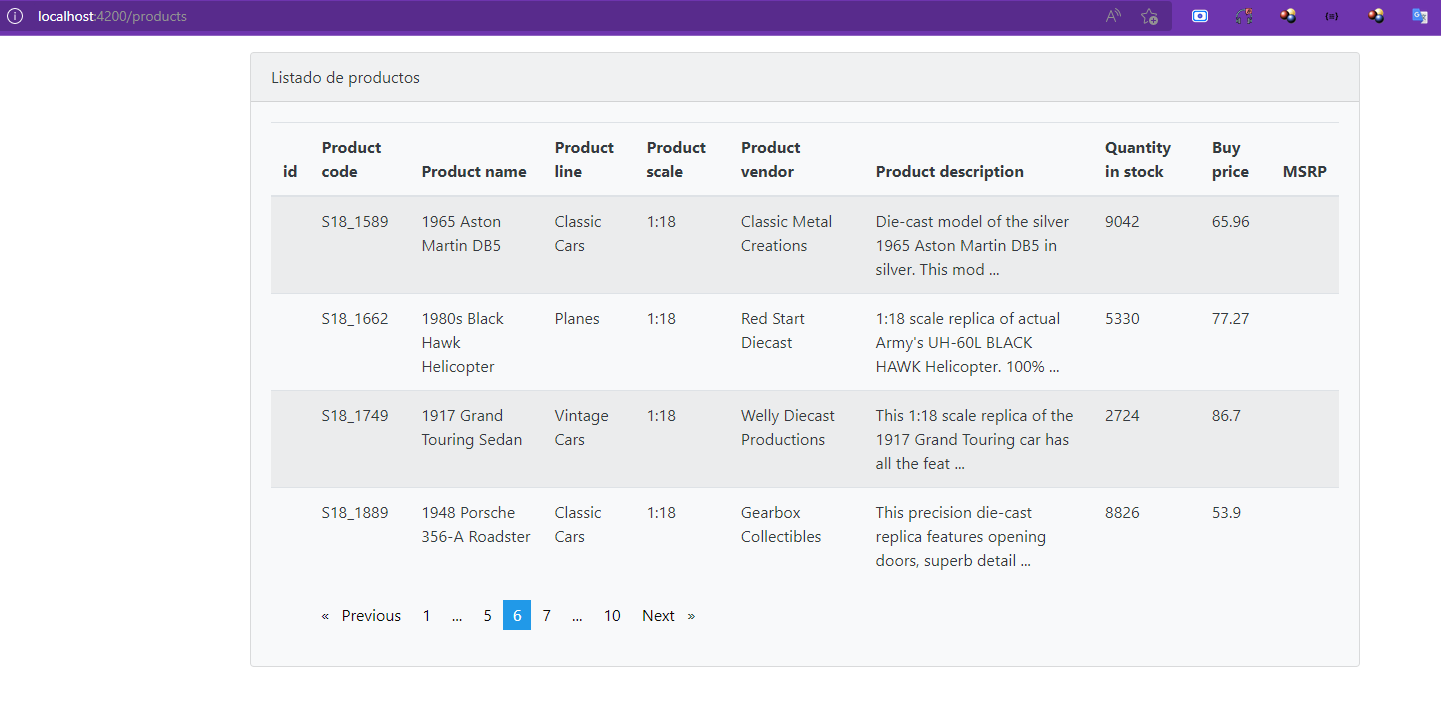Click the S18_1589 product row
The width and height of the screenshot is (1441, 714).
355,222
